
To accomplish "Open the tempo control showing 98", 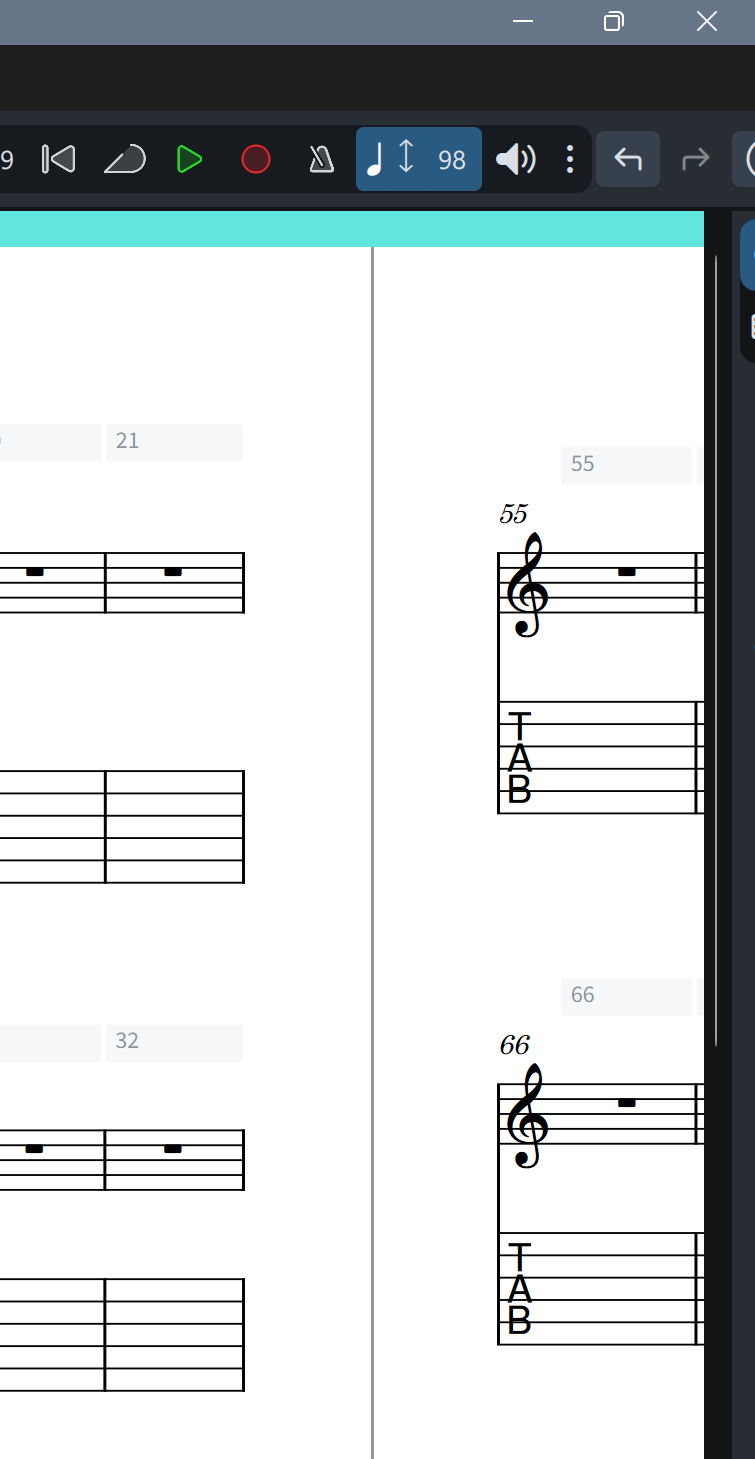I will [419, 159].
